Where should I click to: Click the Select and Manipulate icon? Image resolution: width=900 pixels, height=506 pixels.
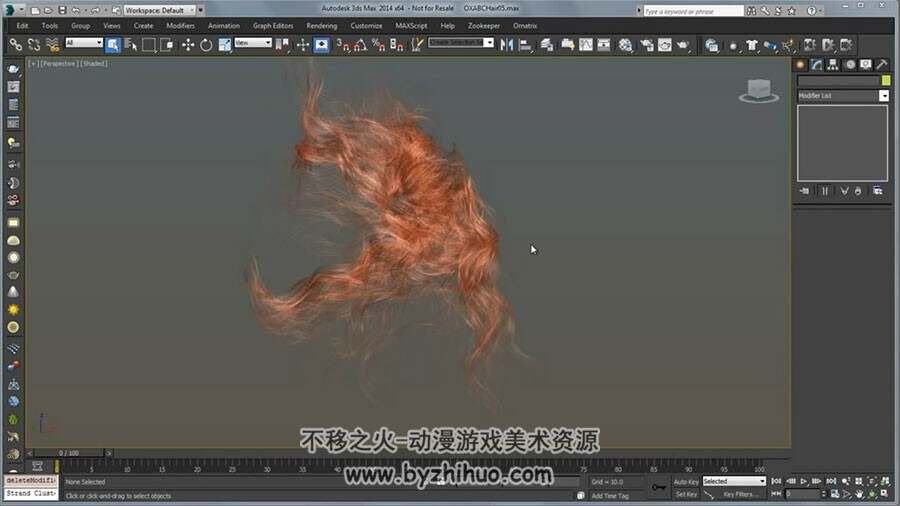click(x=303, y=45)
